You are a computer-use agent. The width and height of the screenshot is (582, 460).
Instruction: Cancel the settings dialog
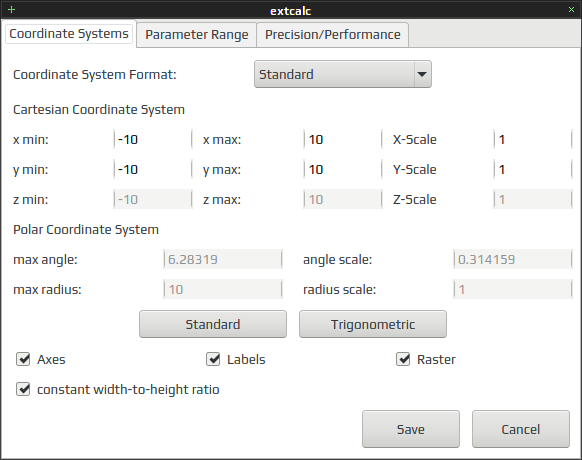click(521, 429)
